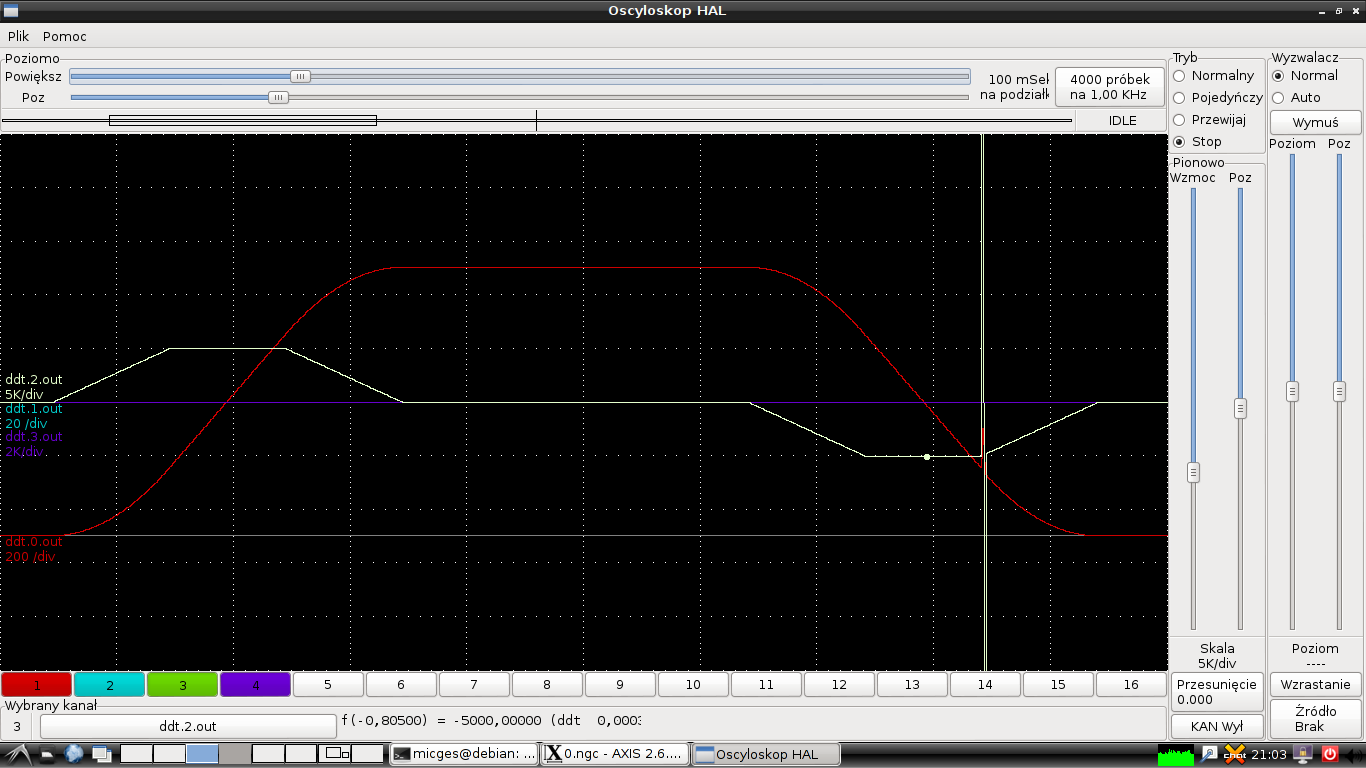
Task: Open the Pomoc menu
Action: click(65, 36)
